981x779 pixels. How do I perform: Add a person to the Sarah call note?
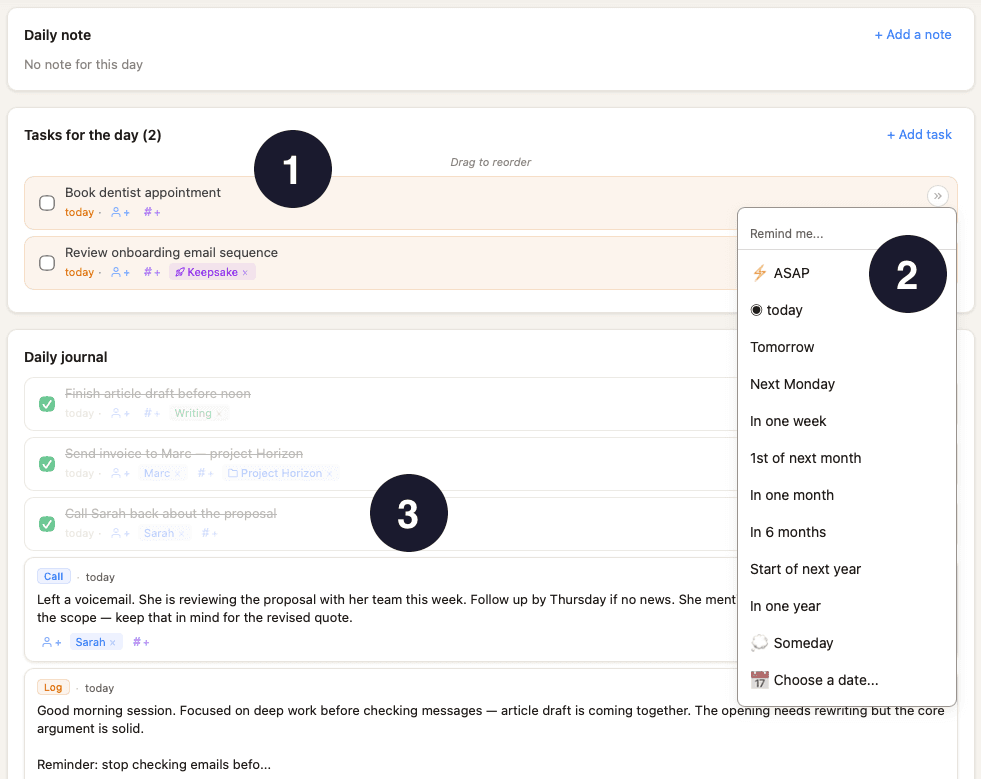pyautogui.click(x=51, y=641)
